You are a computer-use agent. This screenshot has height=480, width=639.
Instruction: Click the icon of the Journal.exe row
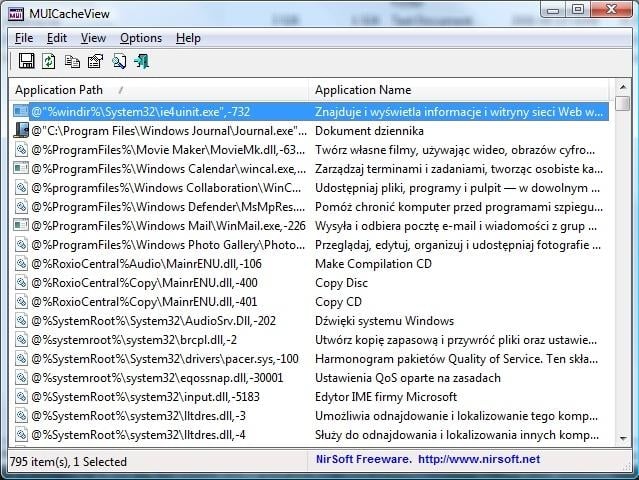pyautogui.click(x=21, y=130)
